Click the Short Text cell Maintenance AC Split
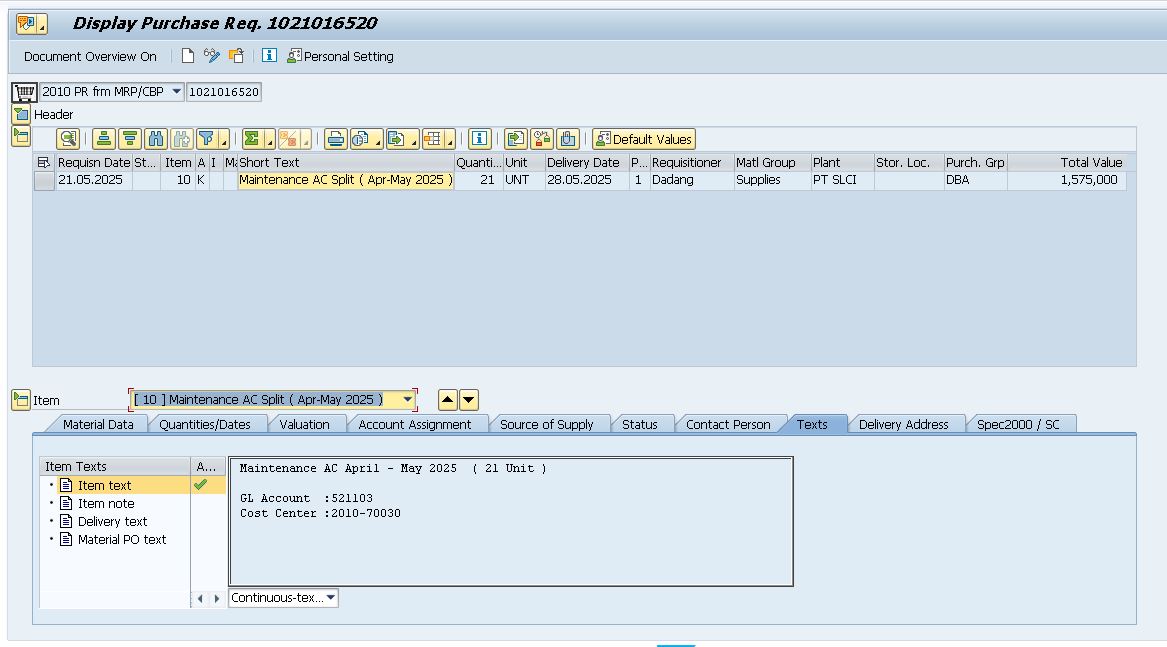The image size is (1167, 647). (x=345, y=180)
